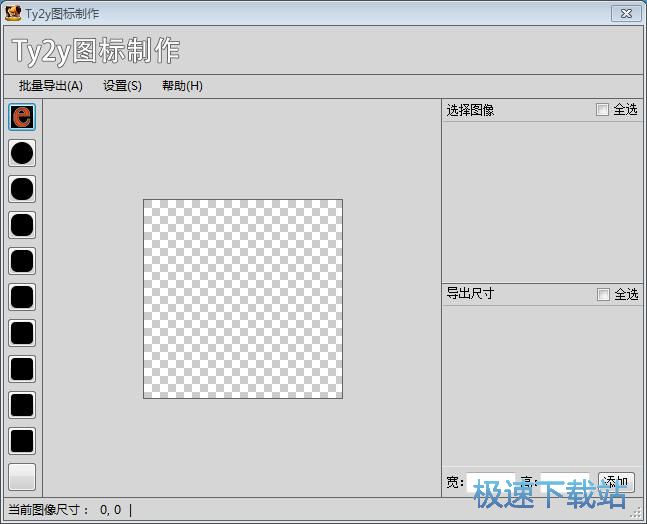Pick the eighth black mask shape in sidebar
The height and width of the screenshot is (524, 647).
point(22,405)
